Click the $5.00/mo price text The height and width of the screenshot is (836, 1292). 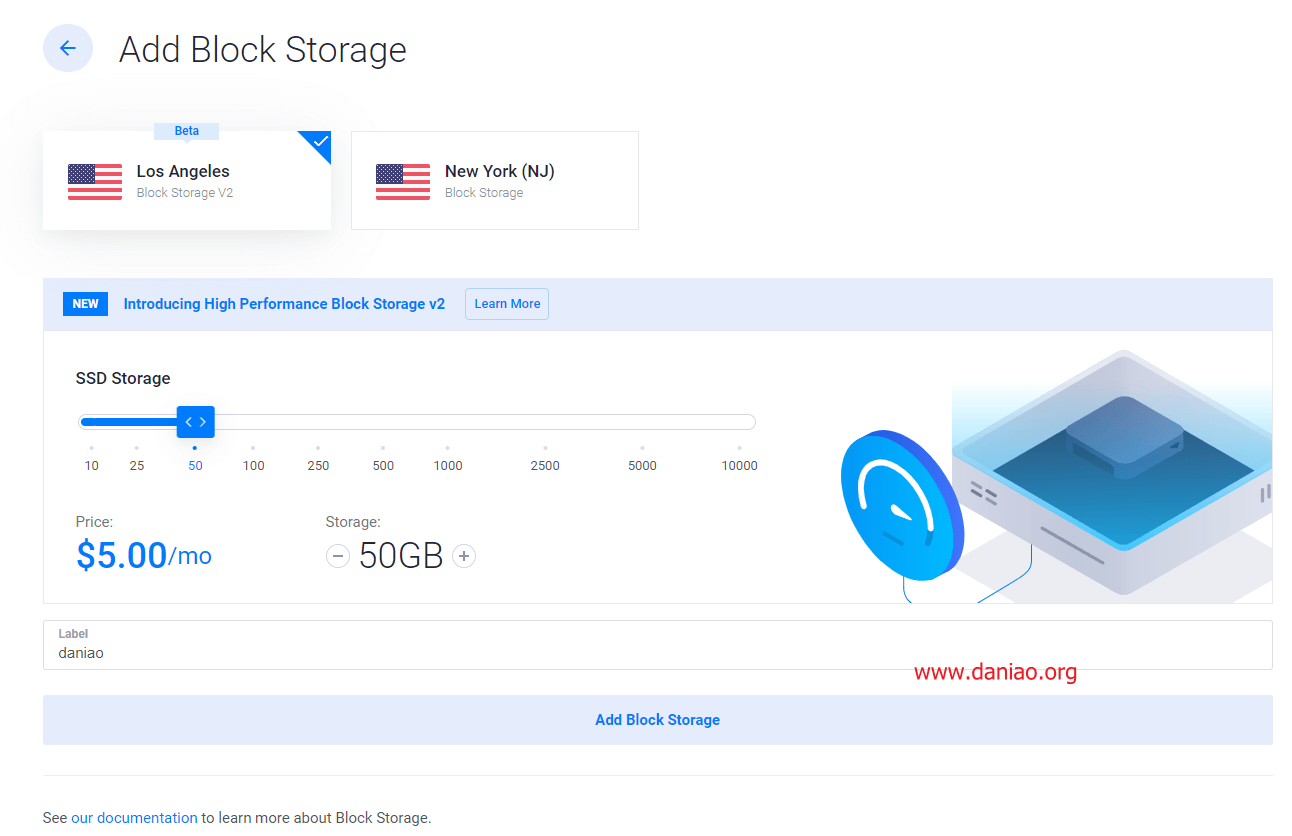tap(144, 556)
